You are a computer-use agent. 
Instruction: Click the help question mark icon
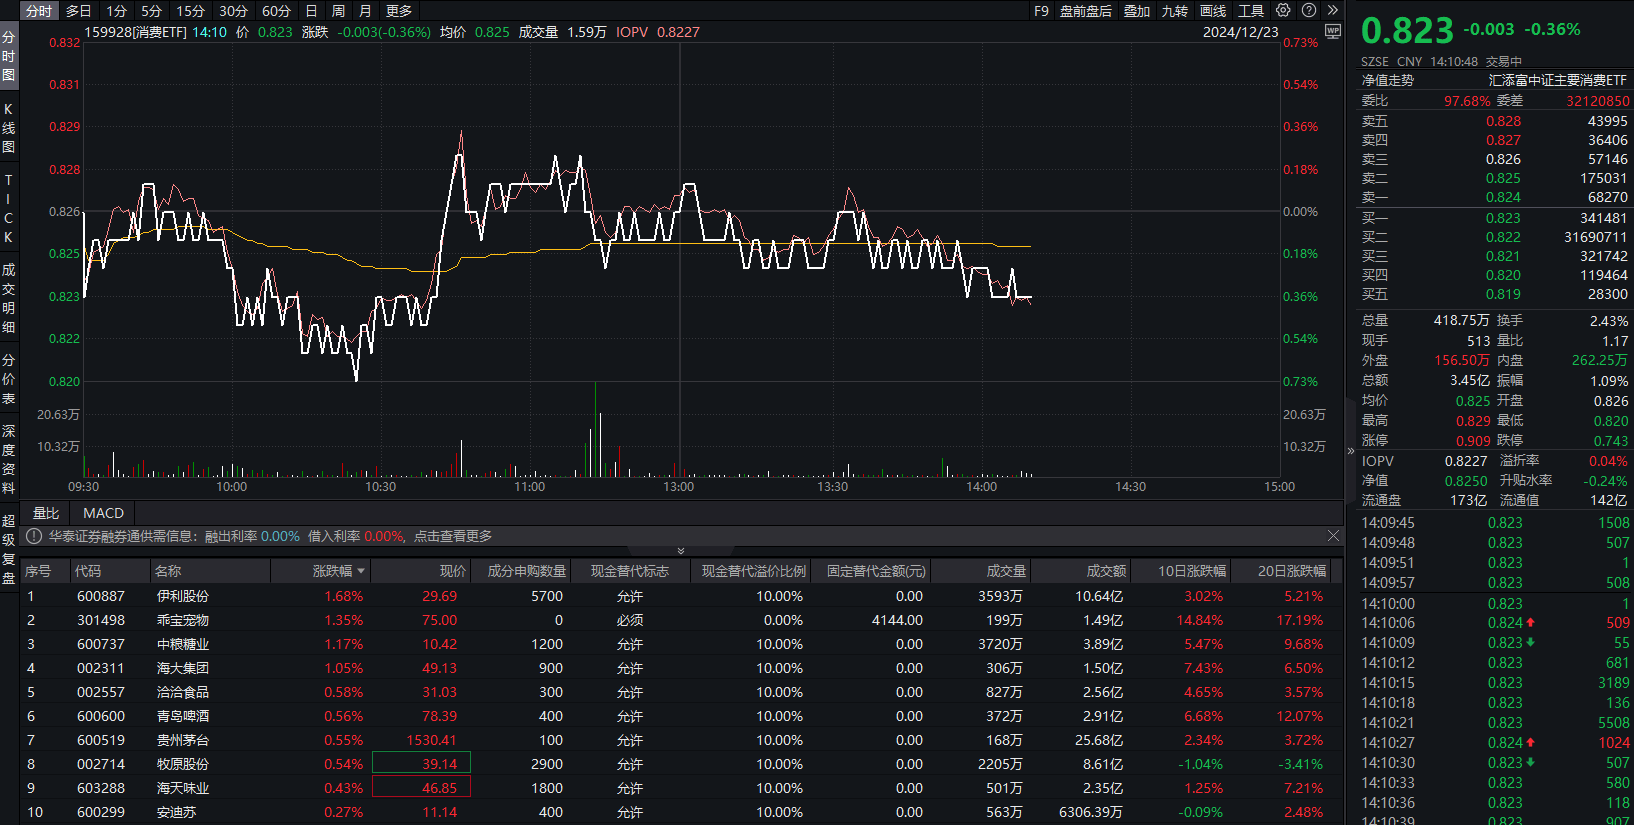click(x=1309, y=10)
